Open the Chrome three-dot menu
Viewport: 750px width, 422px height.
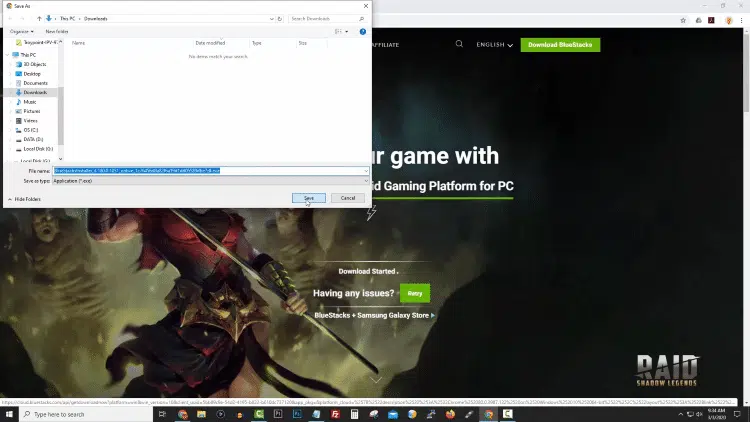[x=741, y=20]
